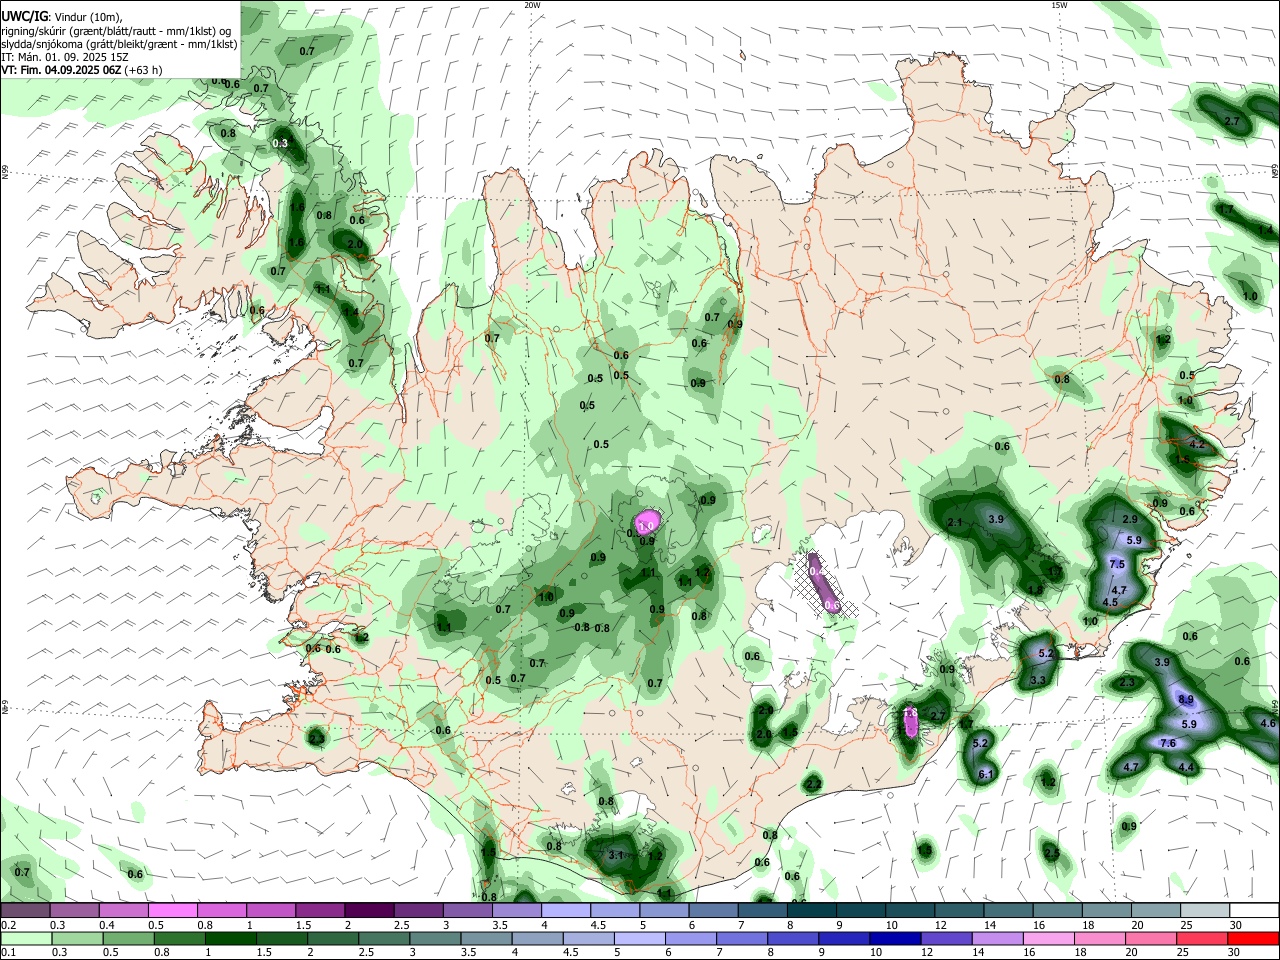Click the 8.9 precipitation value offshore southeast

[x=1186, y=699]
